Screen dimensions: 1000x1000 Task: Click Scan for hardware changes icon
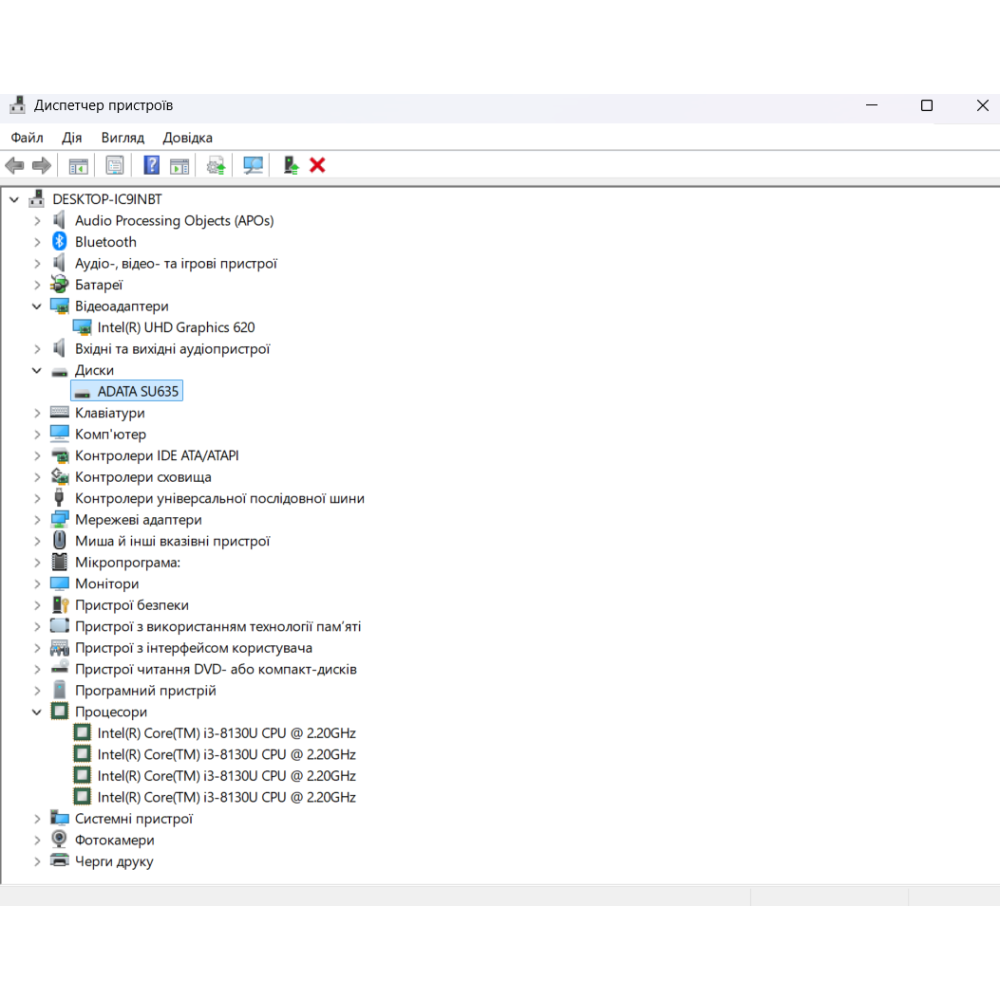(253, 165)
